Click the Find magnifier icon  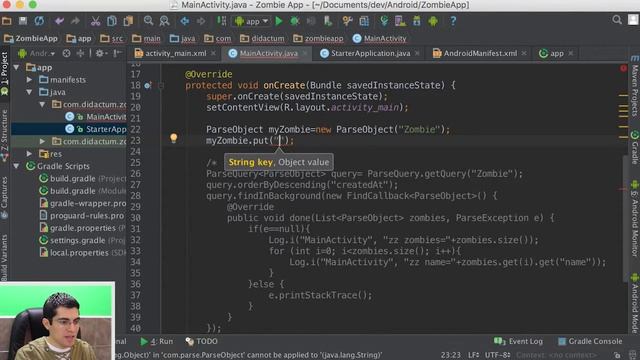click(148, 21)
